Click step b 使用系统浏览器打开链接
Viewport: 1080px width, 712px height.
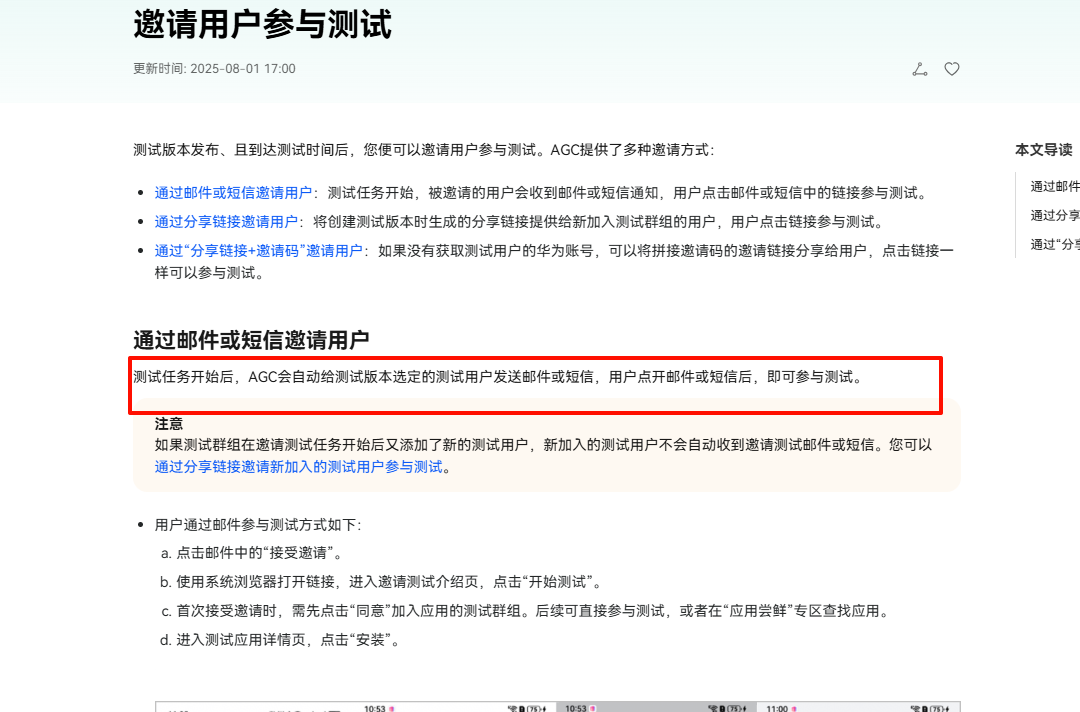pos(381,582)
